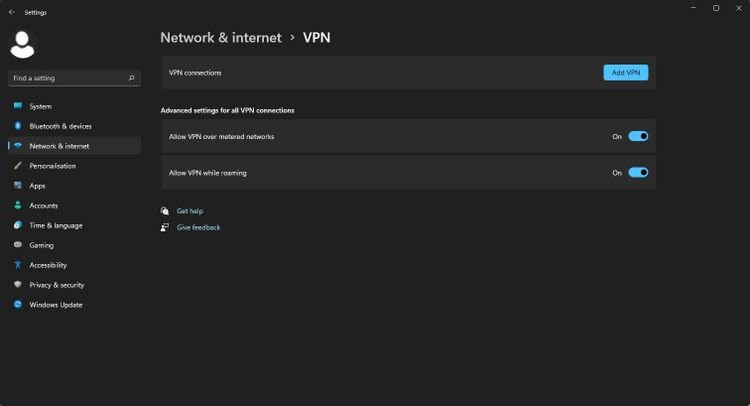Click the Accessibility figure icon
This screenshot has width=750, height=406.
(x=18, y=264)
